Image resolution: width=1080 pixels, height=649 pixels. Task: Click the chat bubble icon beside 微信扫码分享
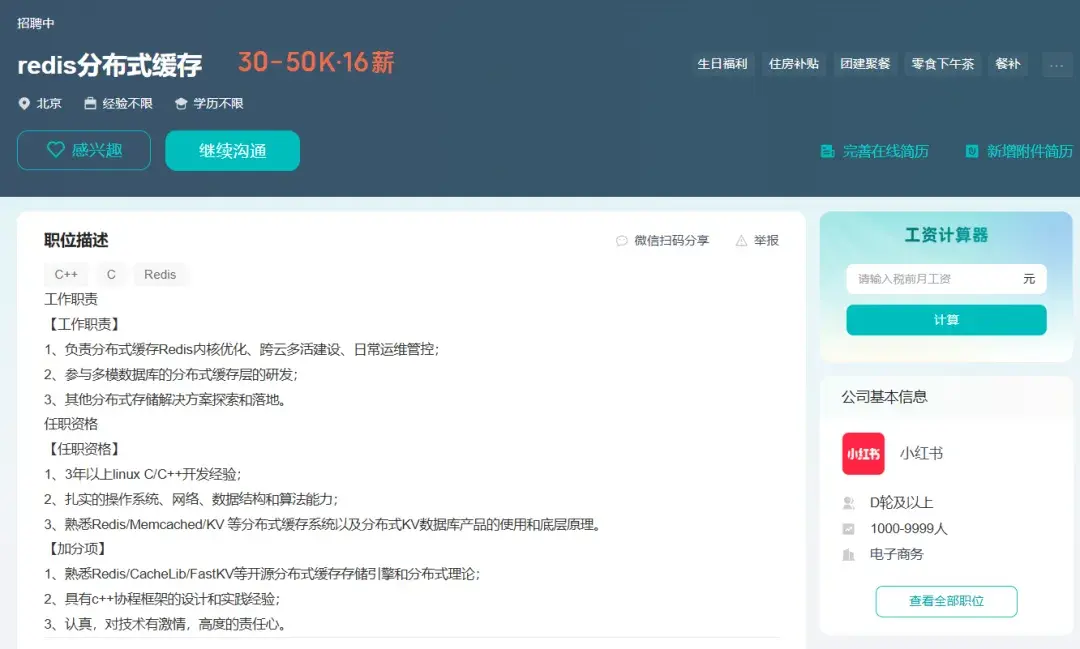(x=621, y=240)
